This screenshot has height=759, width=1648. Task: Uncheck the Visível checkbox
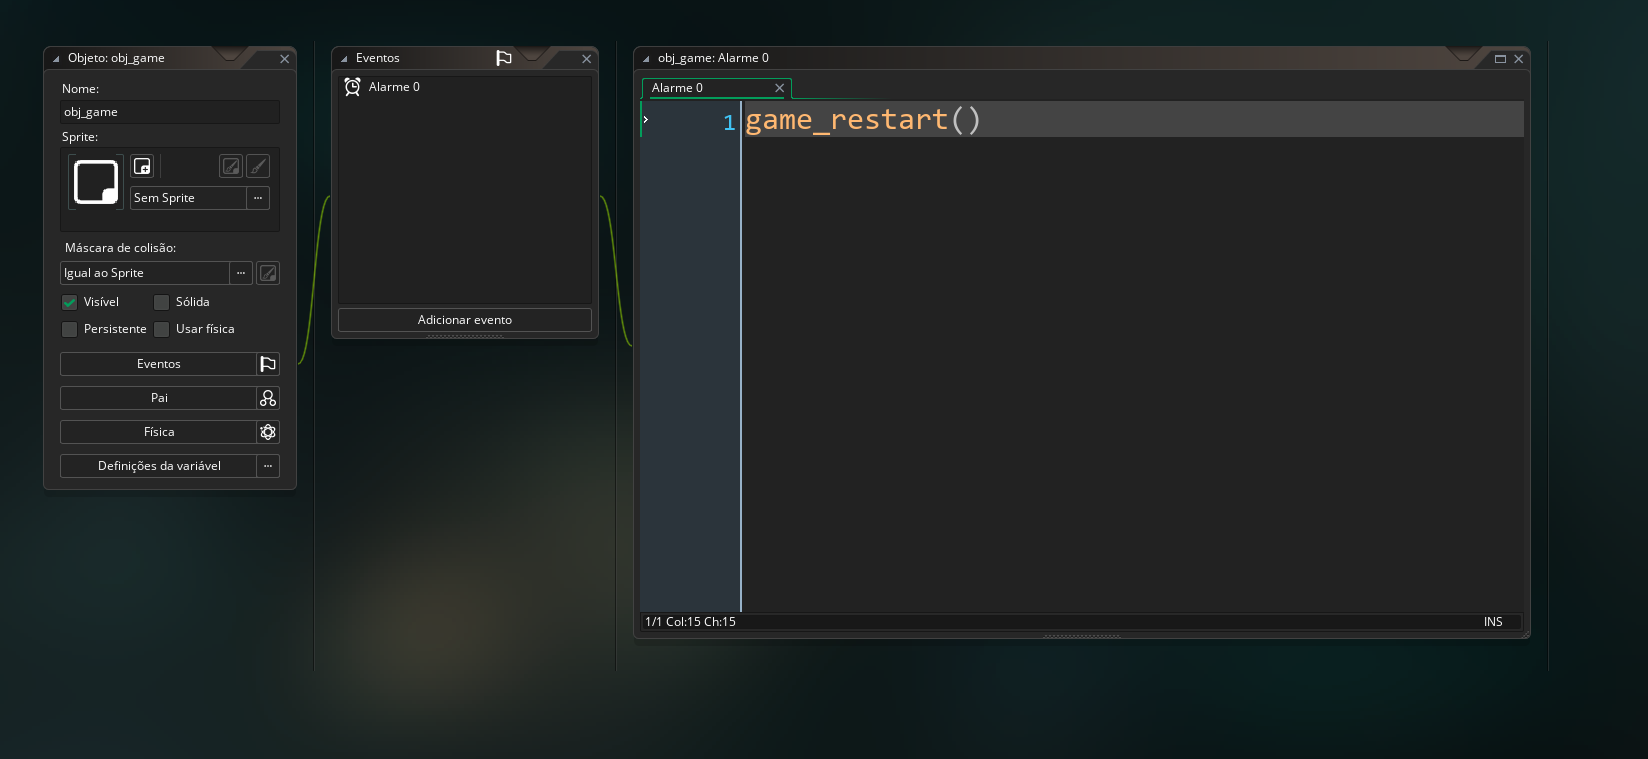70,302
